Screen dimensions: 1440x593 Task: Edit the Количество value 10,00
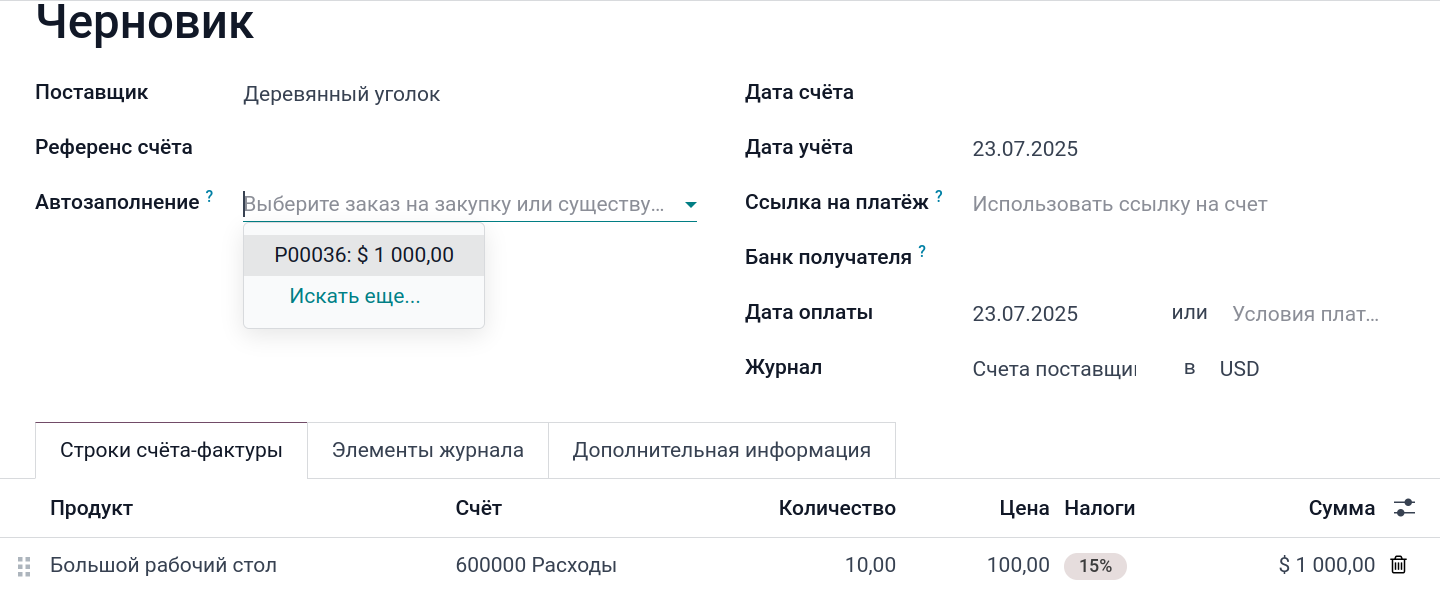click(869, 566)
